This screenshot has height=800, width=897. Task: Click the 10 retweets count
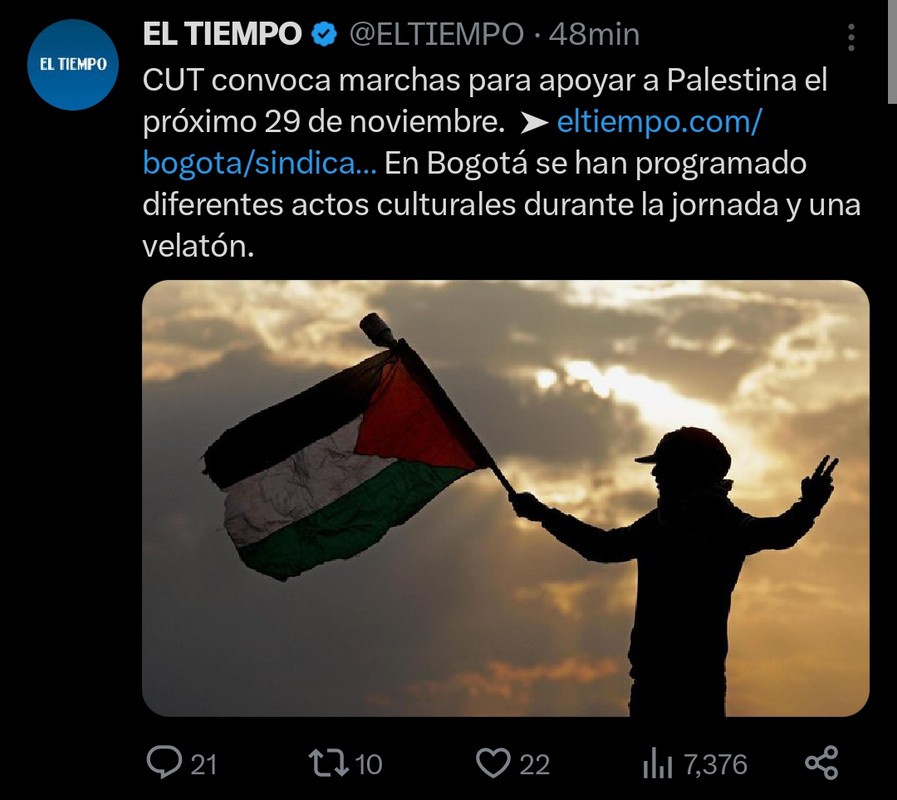click(x=368, y=765)
